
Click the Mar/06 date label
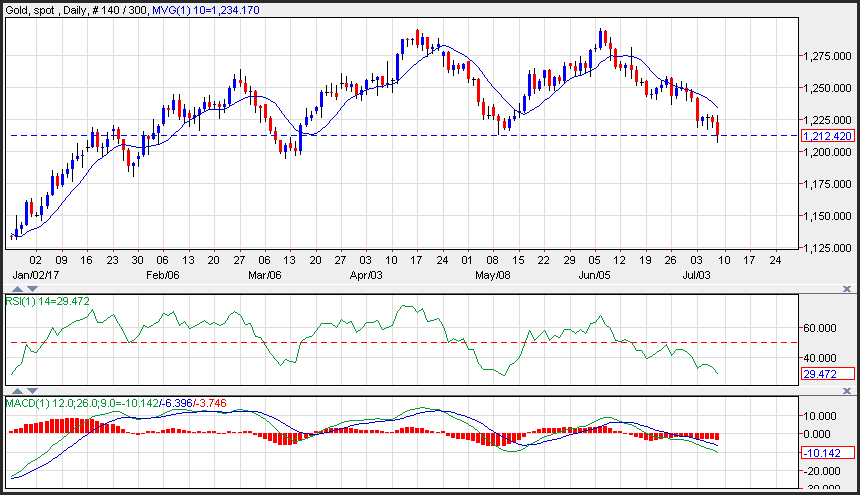(x=263, y=274)
